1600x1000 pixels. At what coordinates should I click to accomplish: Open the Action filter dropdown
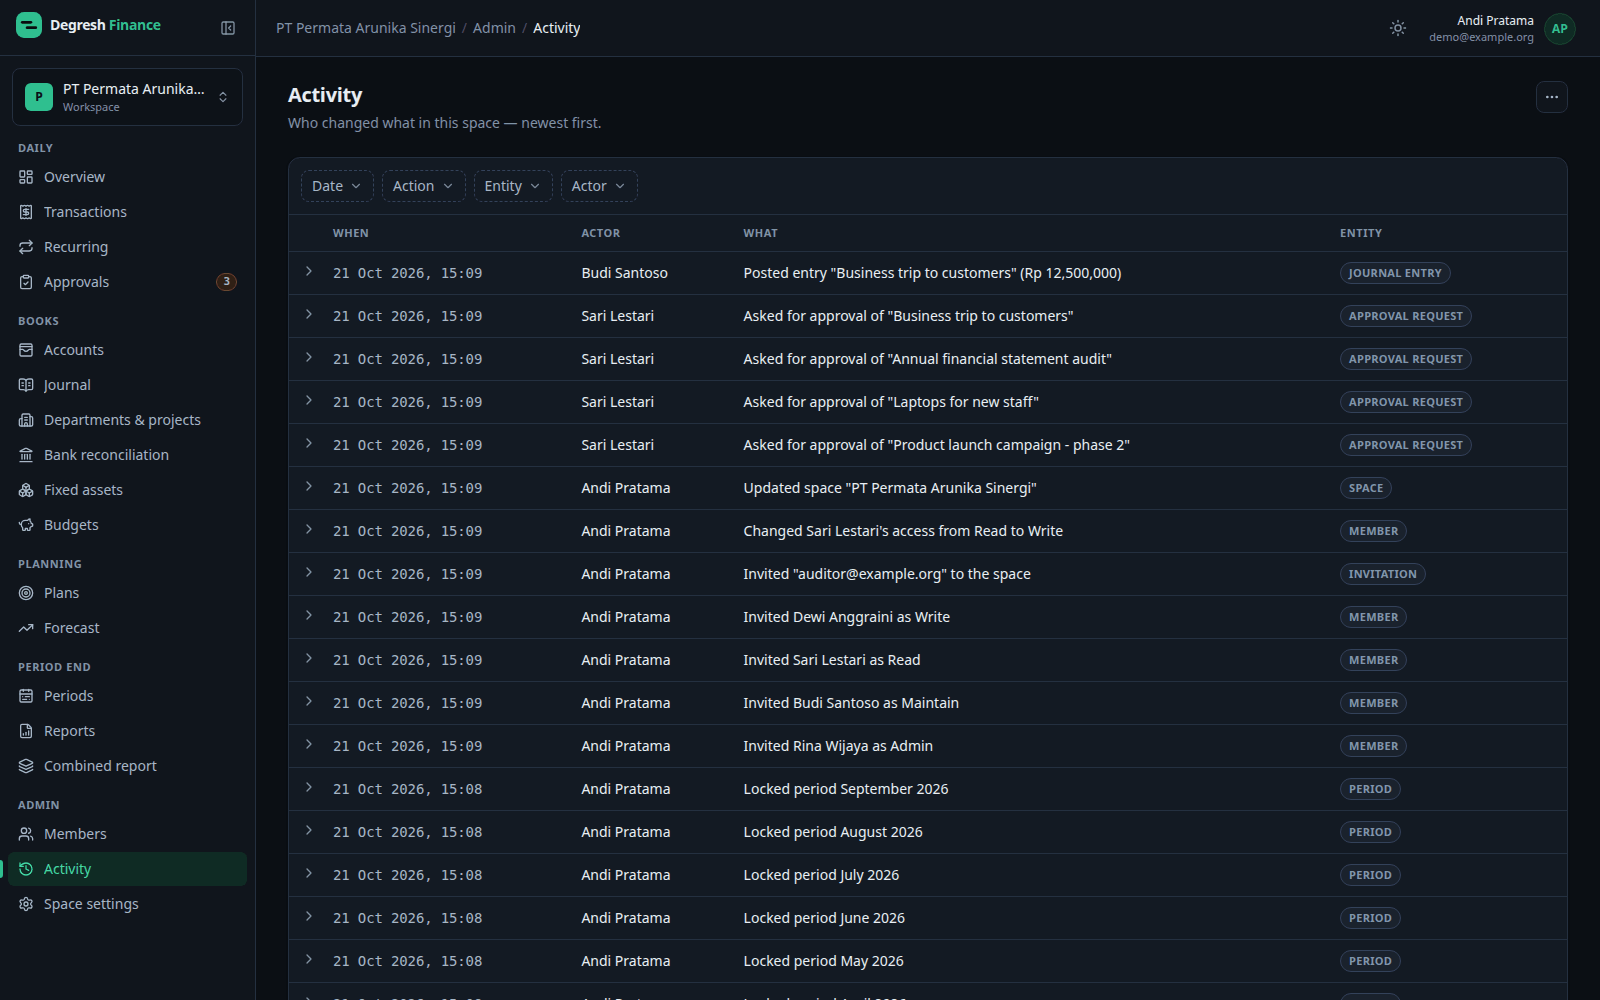(x=423, y=186)
